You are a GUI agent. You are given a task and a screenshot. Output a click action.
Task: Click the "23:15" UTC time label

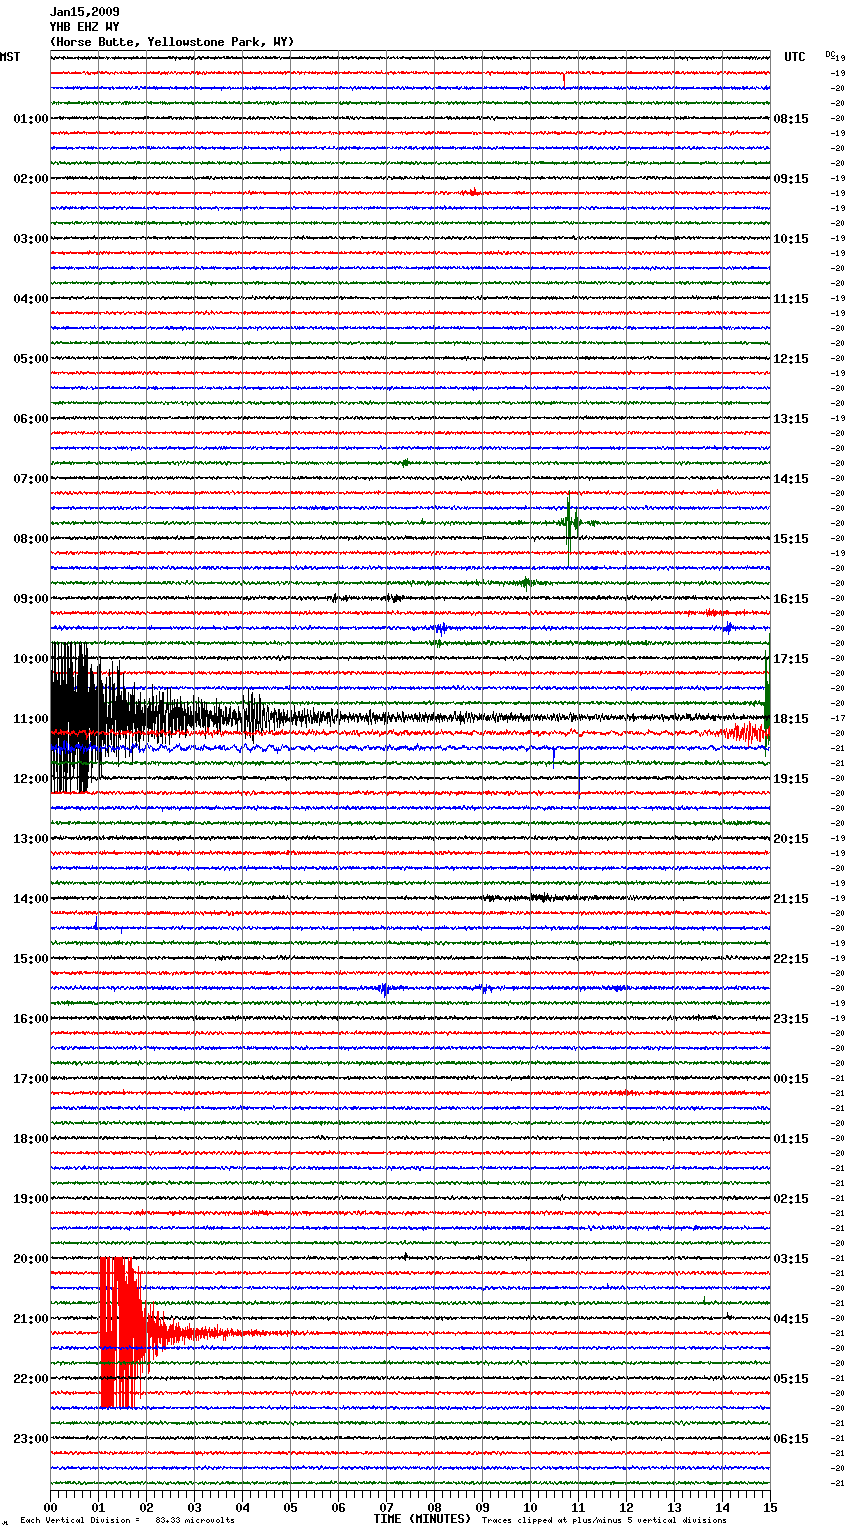click(x=791, y=1019)
